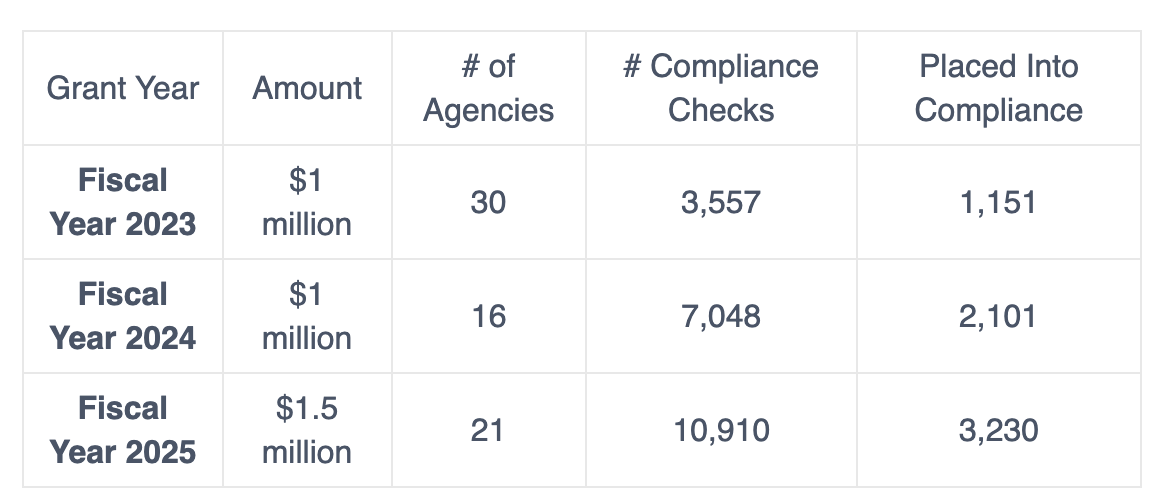
Task: Click the cell showing 16 agencies
Action: pyautogui.click(x=488, y=317)
